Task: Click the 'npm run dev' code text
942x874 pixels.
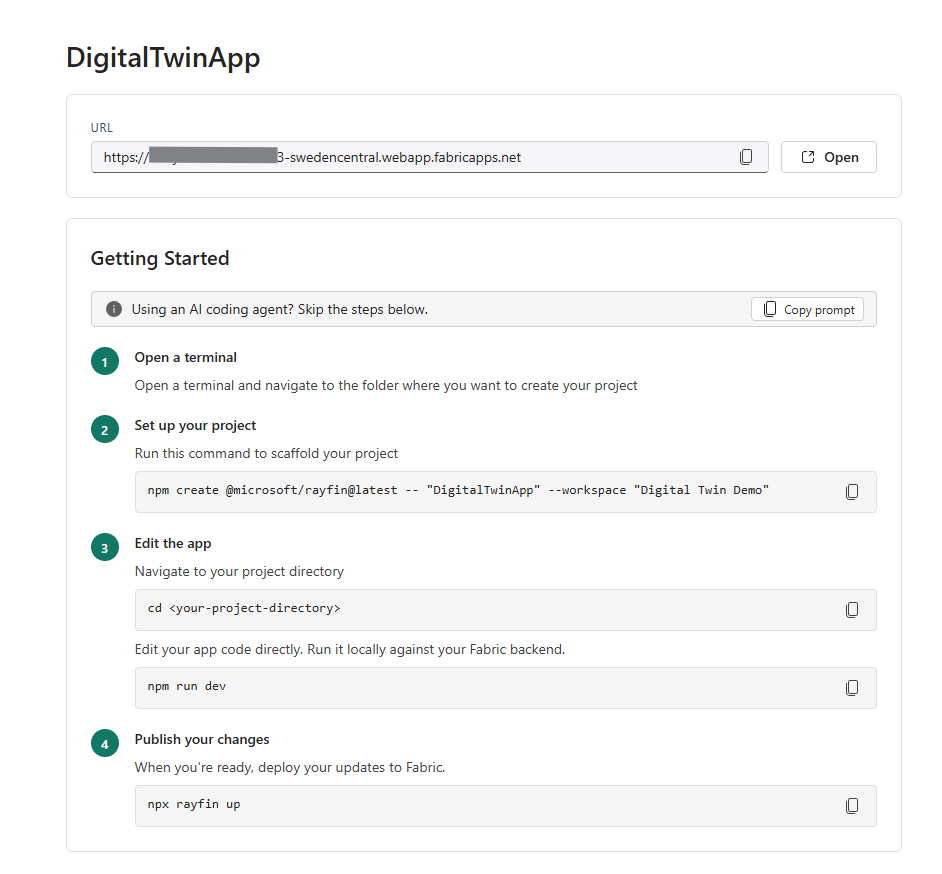Action: 187,686
